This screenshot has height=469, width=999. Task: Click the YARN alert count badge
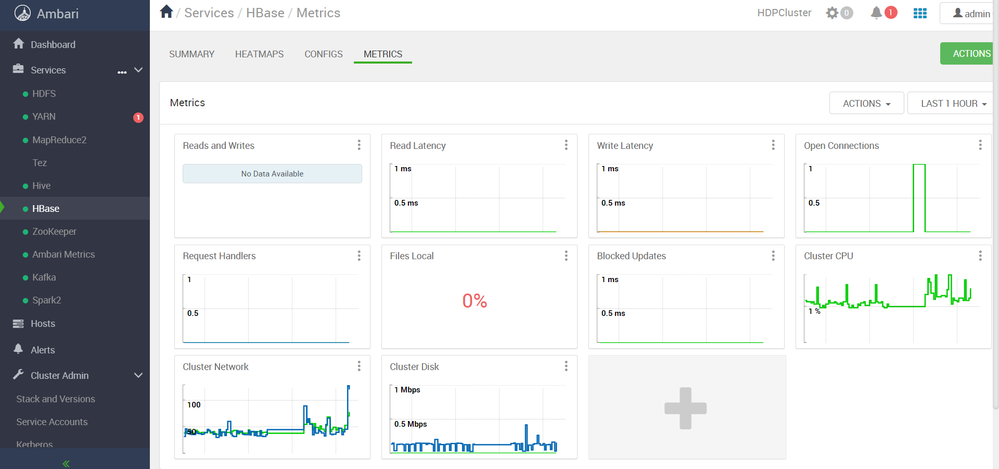pyautogui.click(x=138, y=117)
